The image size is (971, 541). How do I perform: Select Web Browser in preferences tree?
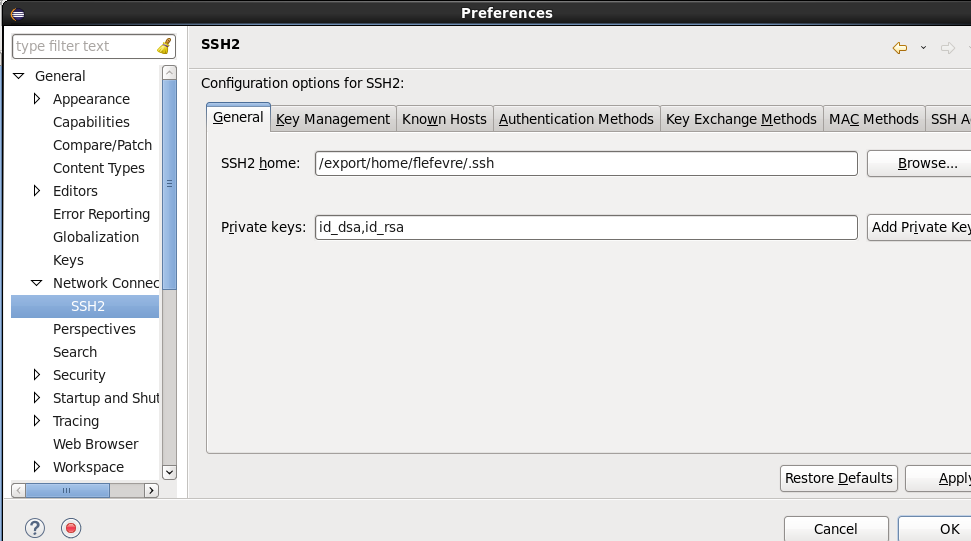[x=95, y=444]
